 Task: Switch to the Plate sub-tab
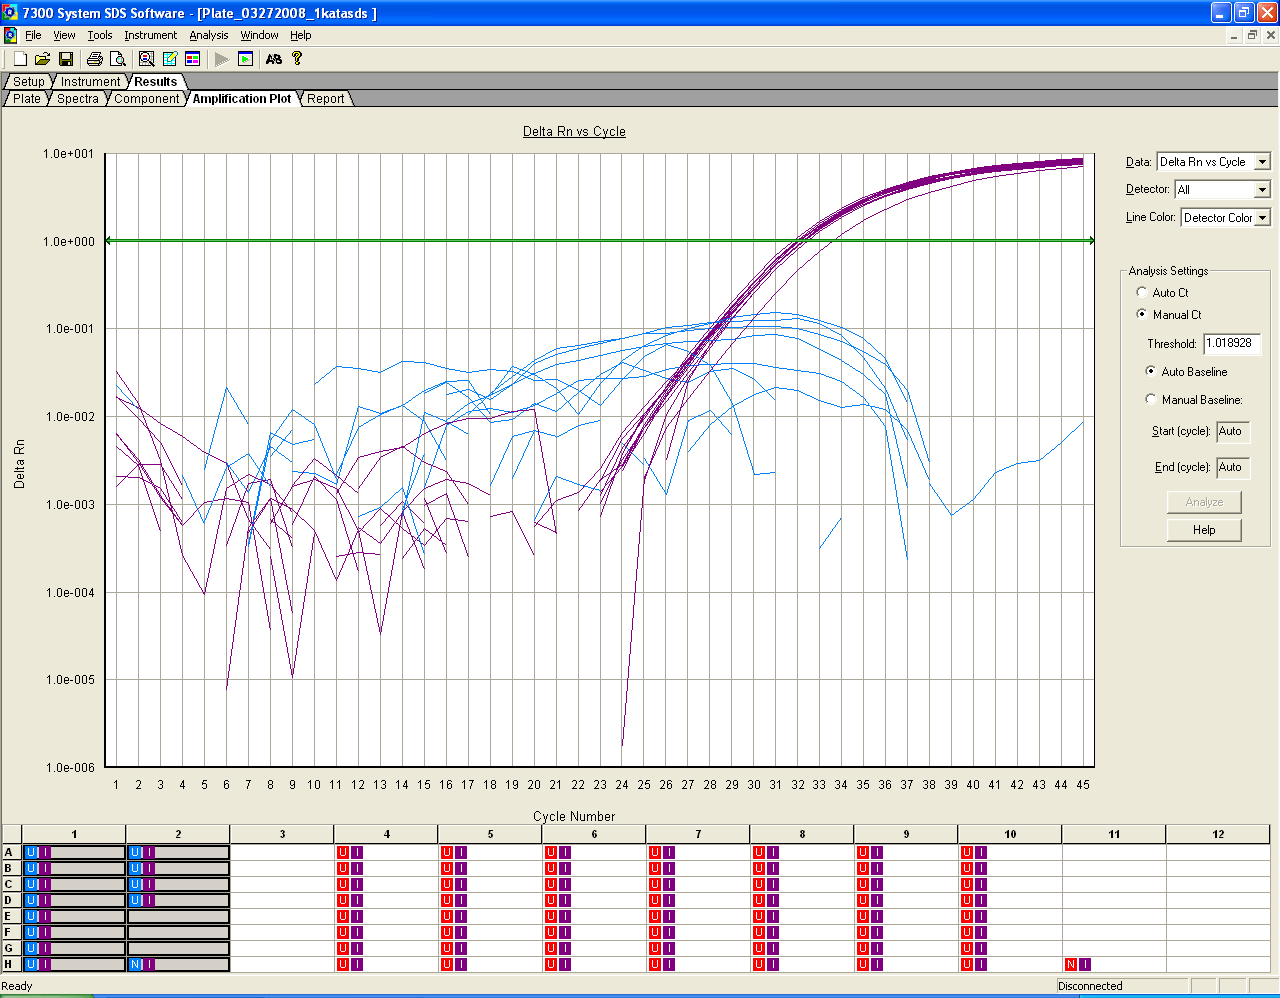pyautogui.click(x=27, y=99)
